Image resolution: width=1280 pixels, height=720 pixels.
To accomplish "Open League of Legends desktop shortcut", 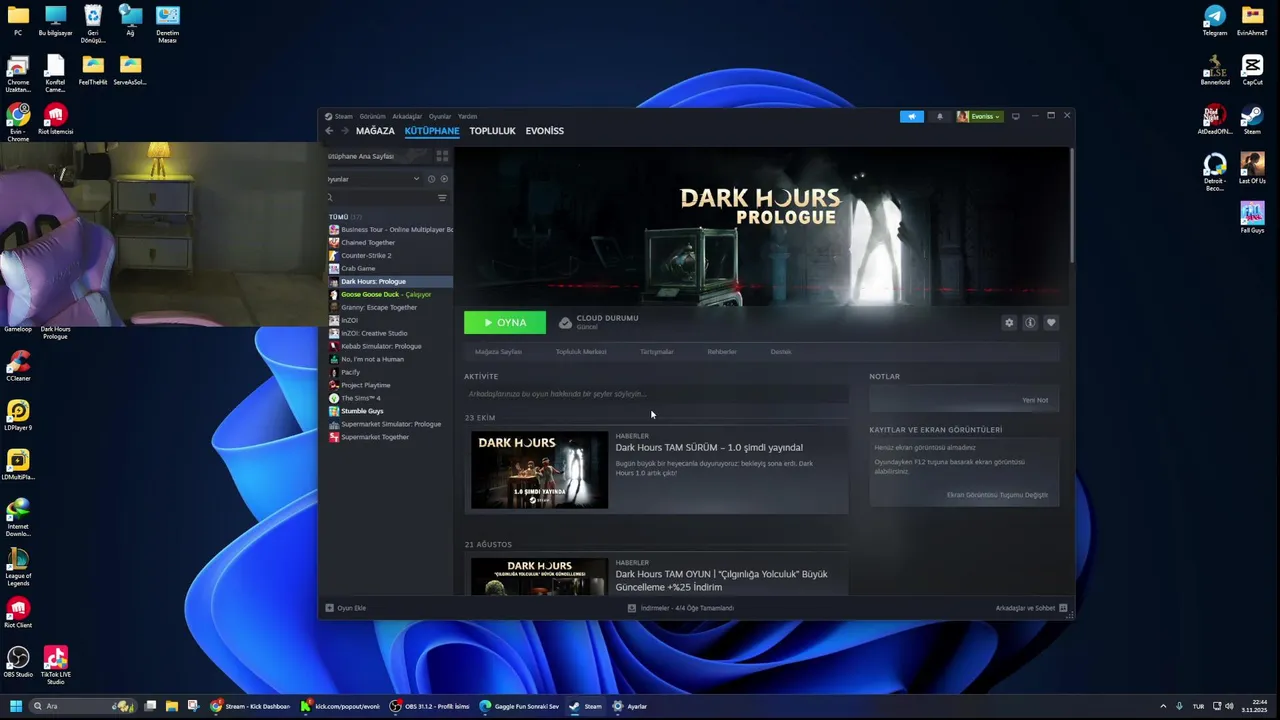I will click(18, 566).
